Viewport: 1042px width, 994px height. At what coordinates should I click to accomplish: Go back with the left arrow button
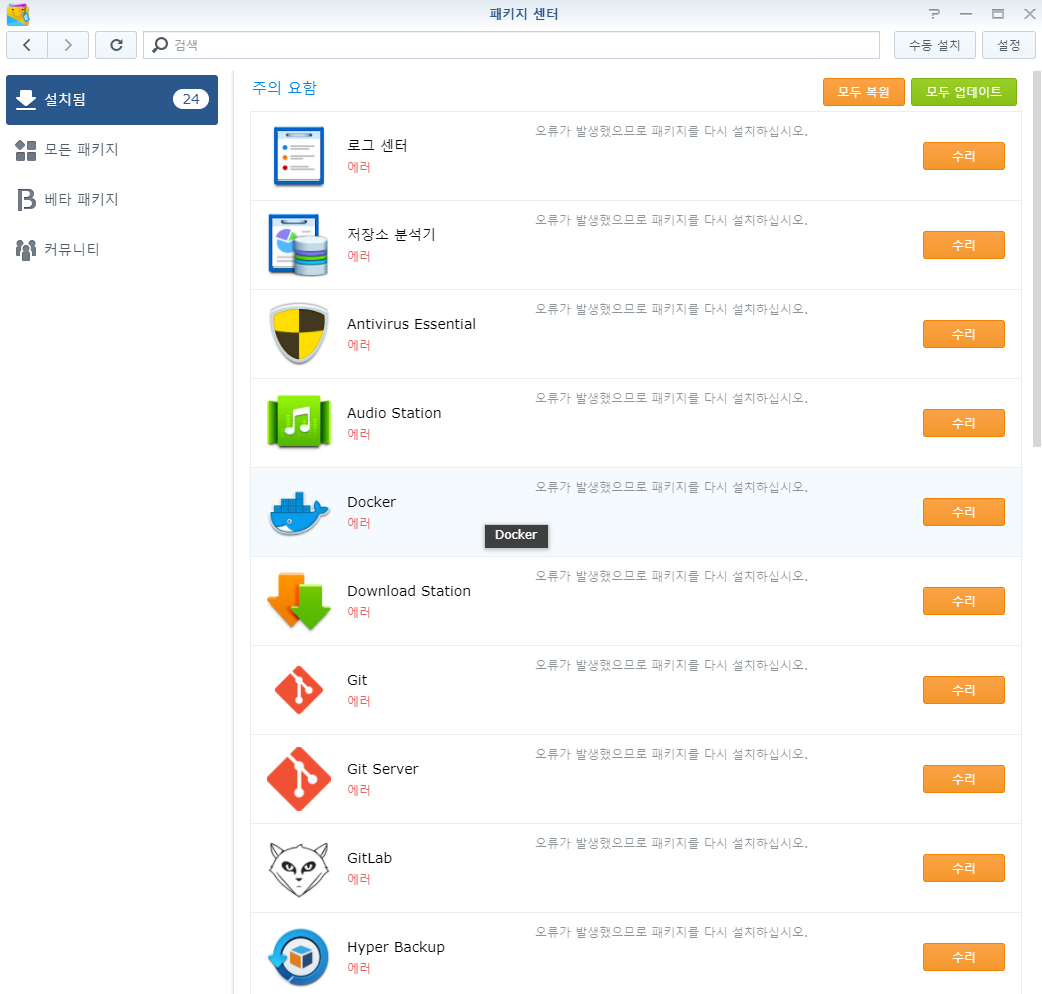click(x=27, y=45)
